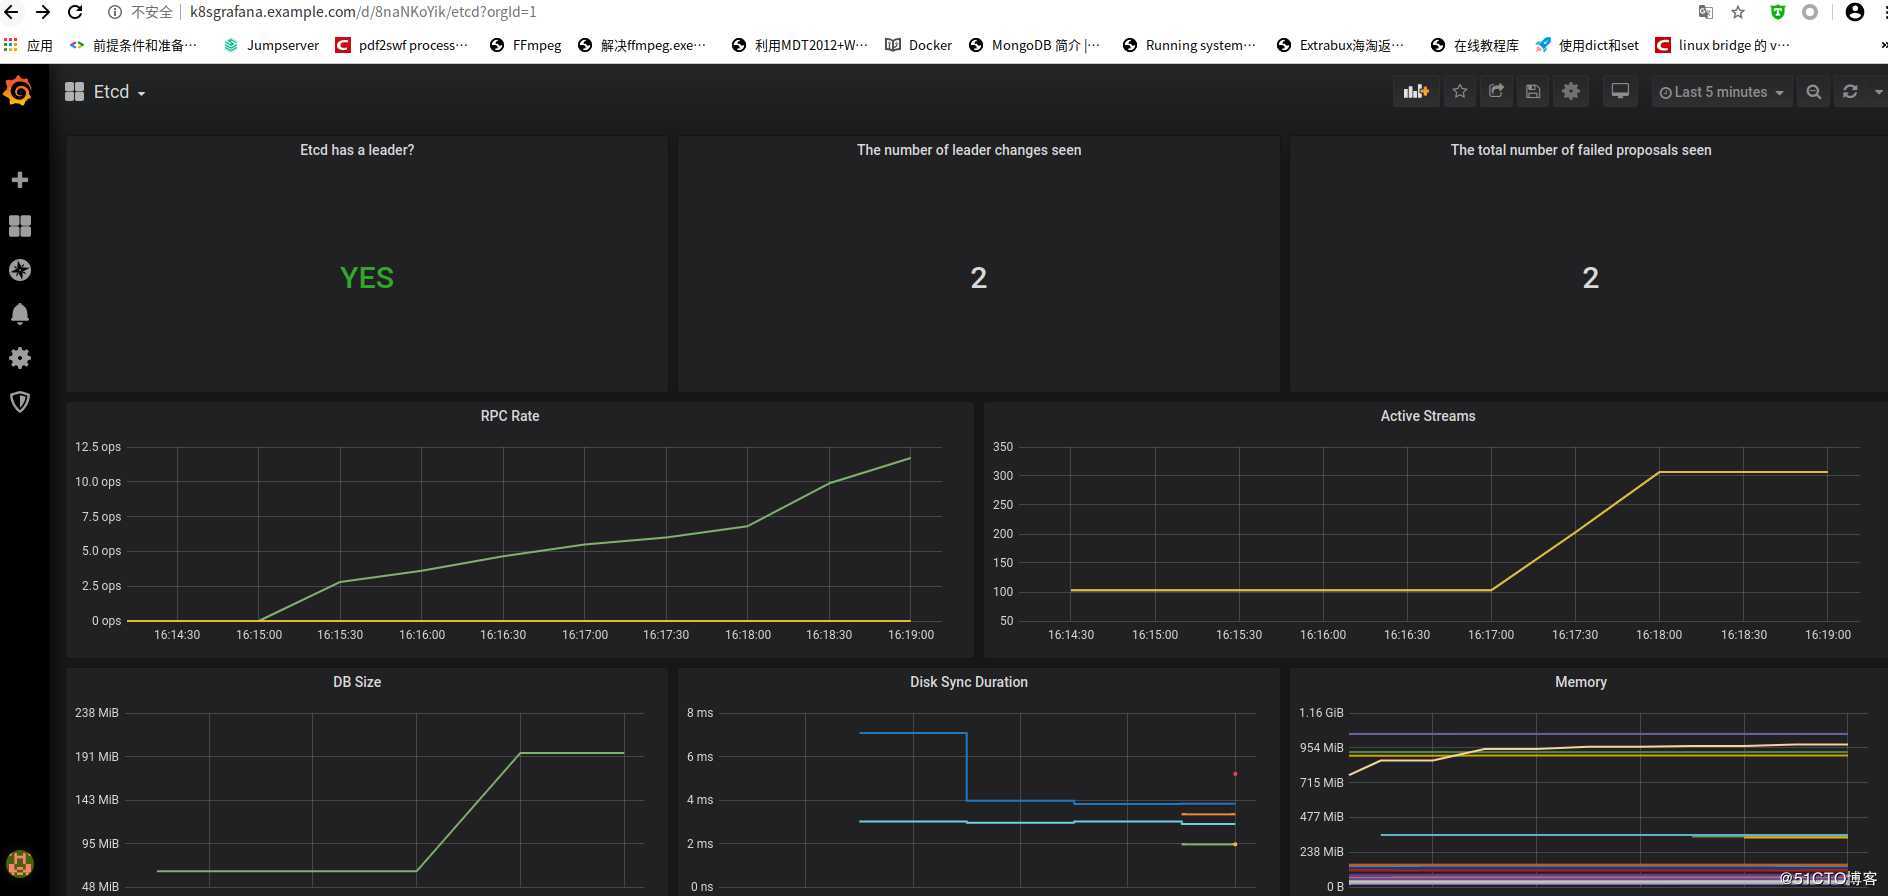This screenshot has height=896, width=1888.
Task: Refresh the dashboard
Action: pyautogui.click(x=1850, y=92)
